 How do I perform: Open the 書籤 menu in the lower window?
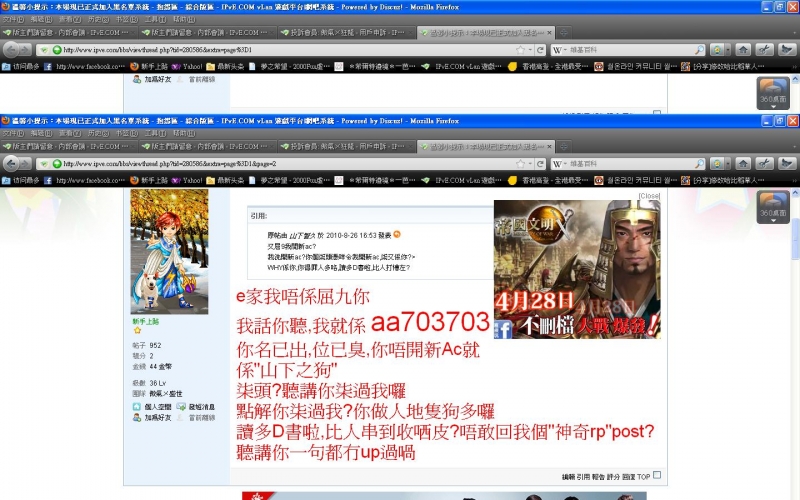(x=127, y=133)
